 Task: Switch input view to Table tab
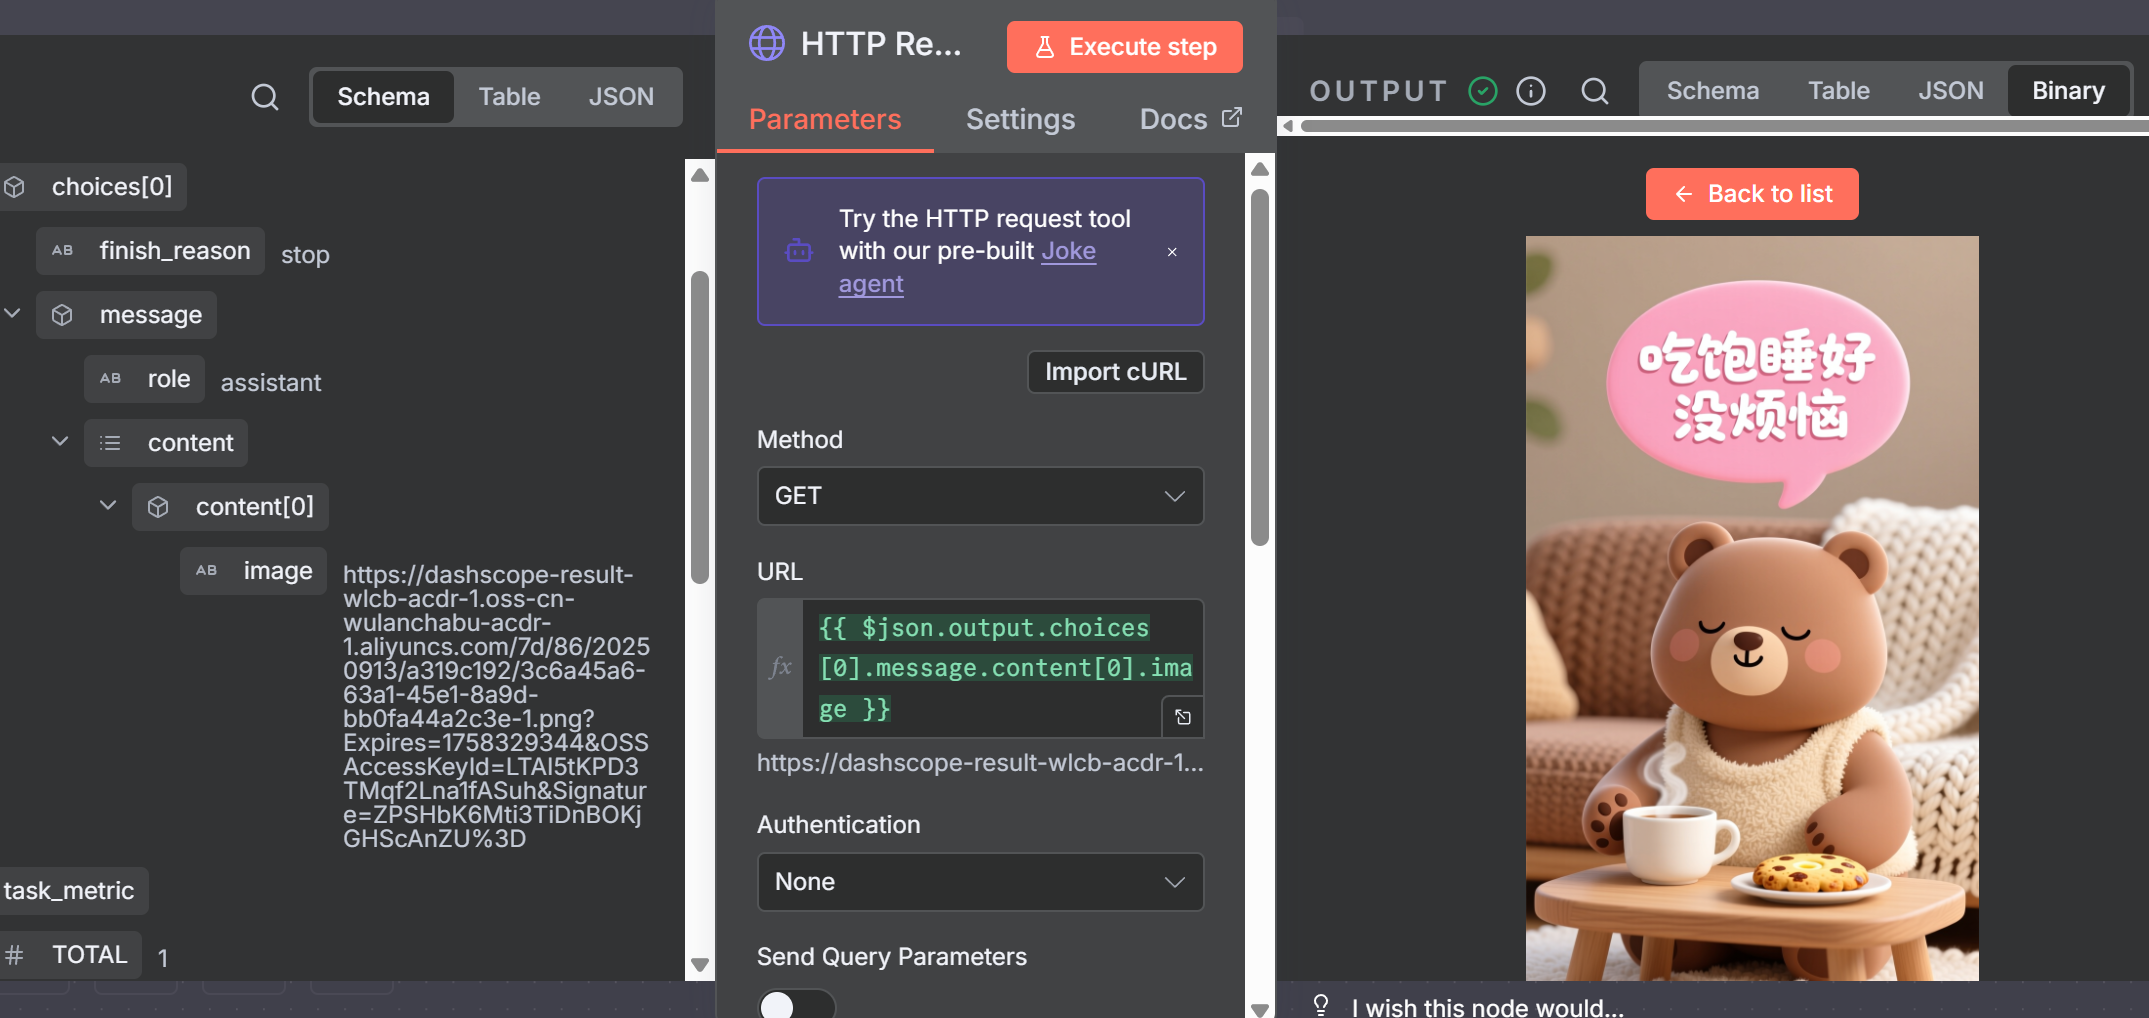point(509,97)
